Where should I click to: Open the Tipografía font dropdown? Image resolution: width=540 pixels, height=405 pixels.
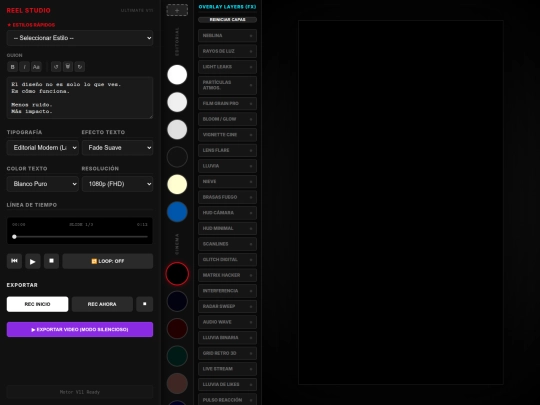pyautogui.click(x=43, y=148)
